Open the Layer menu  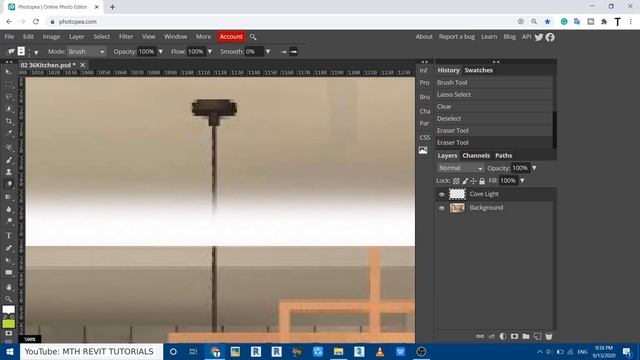[76, 37]
